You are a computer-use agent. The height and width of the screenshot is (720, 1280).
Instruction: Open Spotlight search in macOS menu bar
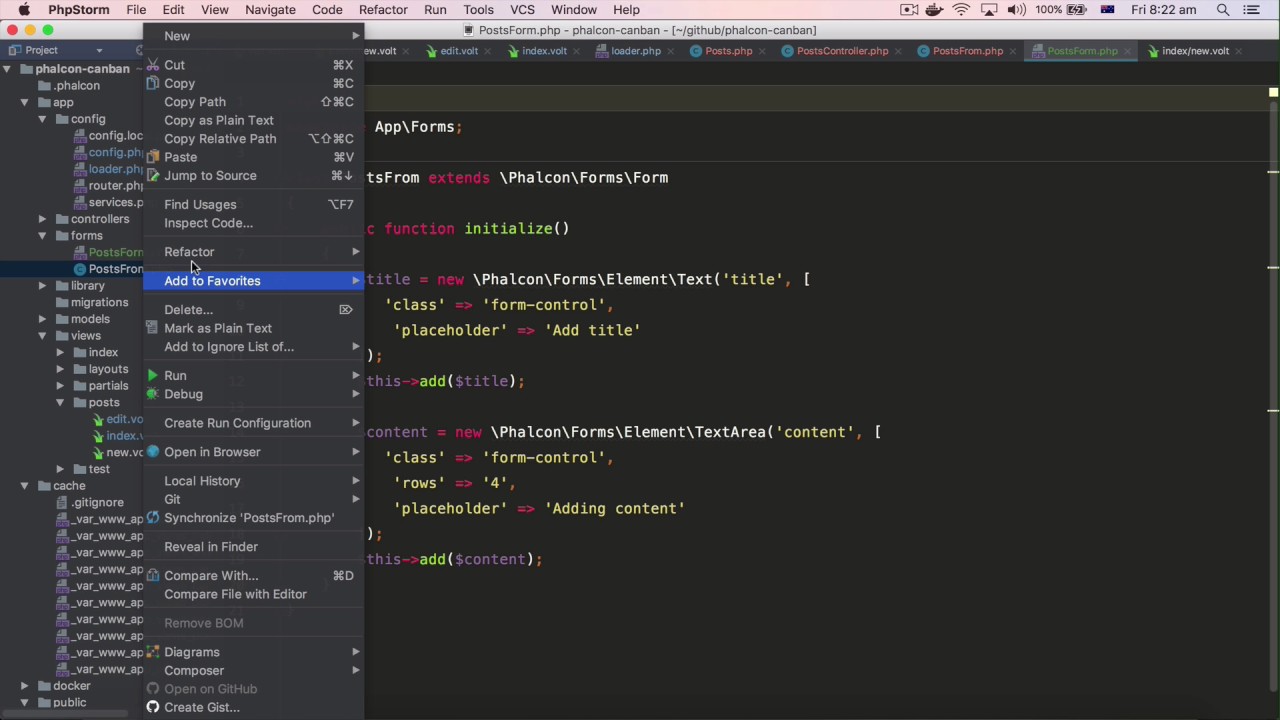click(x=1223, y=10)
